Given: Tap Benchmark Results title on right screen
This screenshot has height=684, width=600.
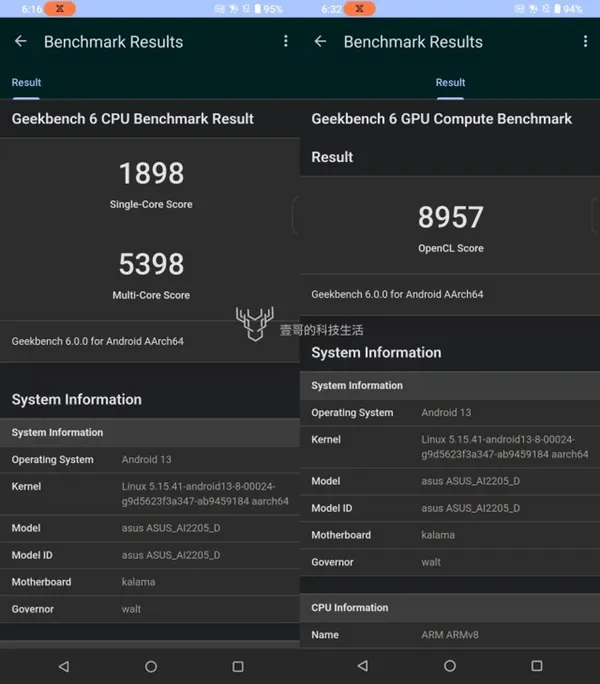Looking at the screenshot, I should (x=413, y=42).
